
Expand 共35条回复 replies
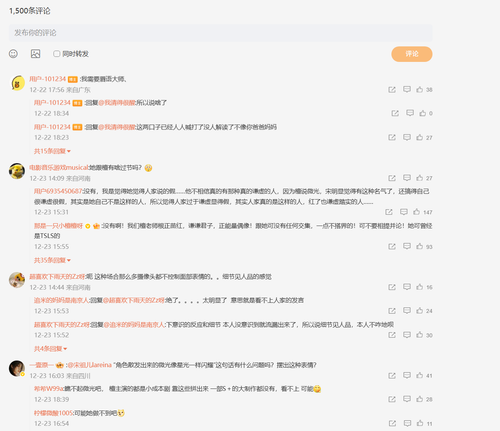[52, 260]
